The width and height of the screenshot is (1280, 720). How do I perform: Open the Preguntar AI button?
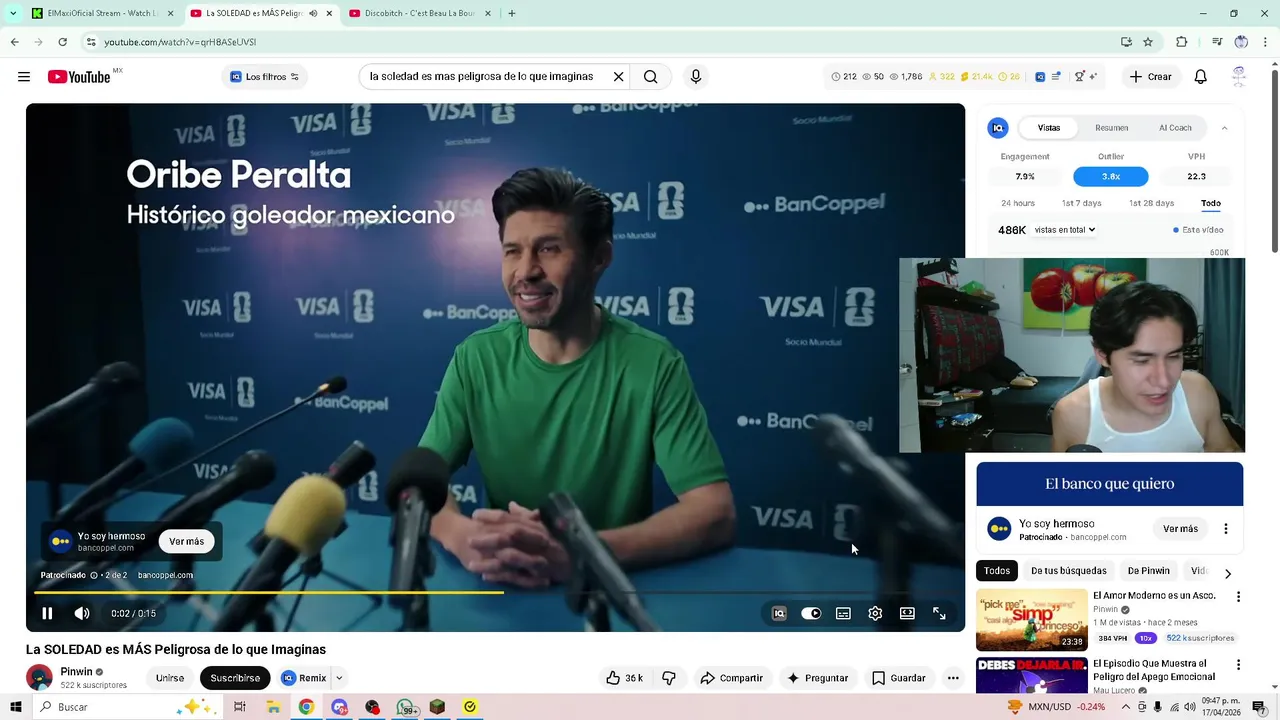pos(817,678)
